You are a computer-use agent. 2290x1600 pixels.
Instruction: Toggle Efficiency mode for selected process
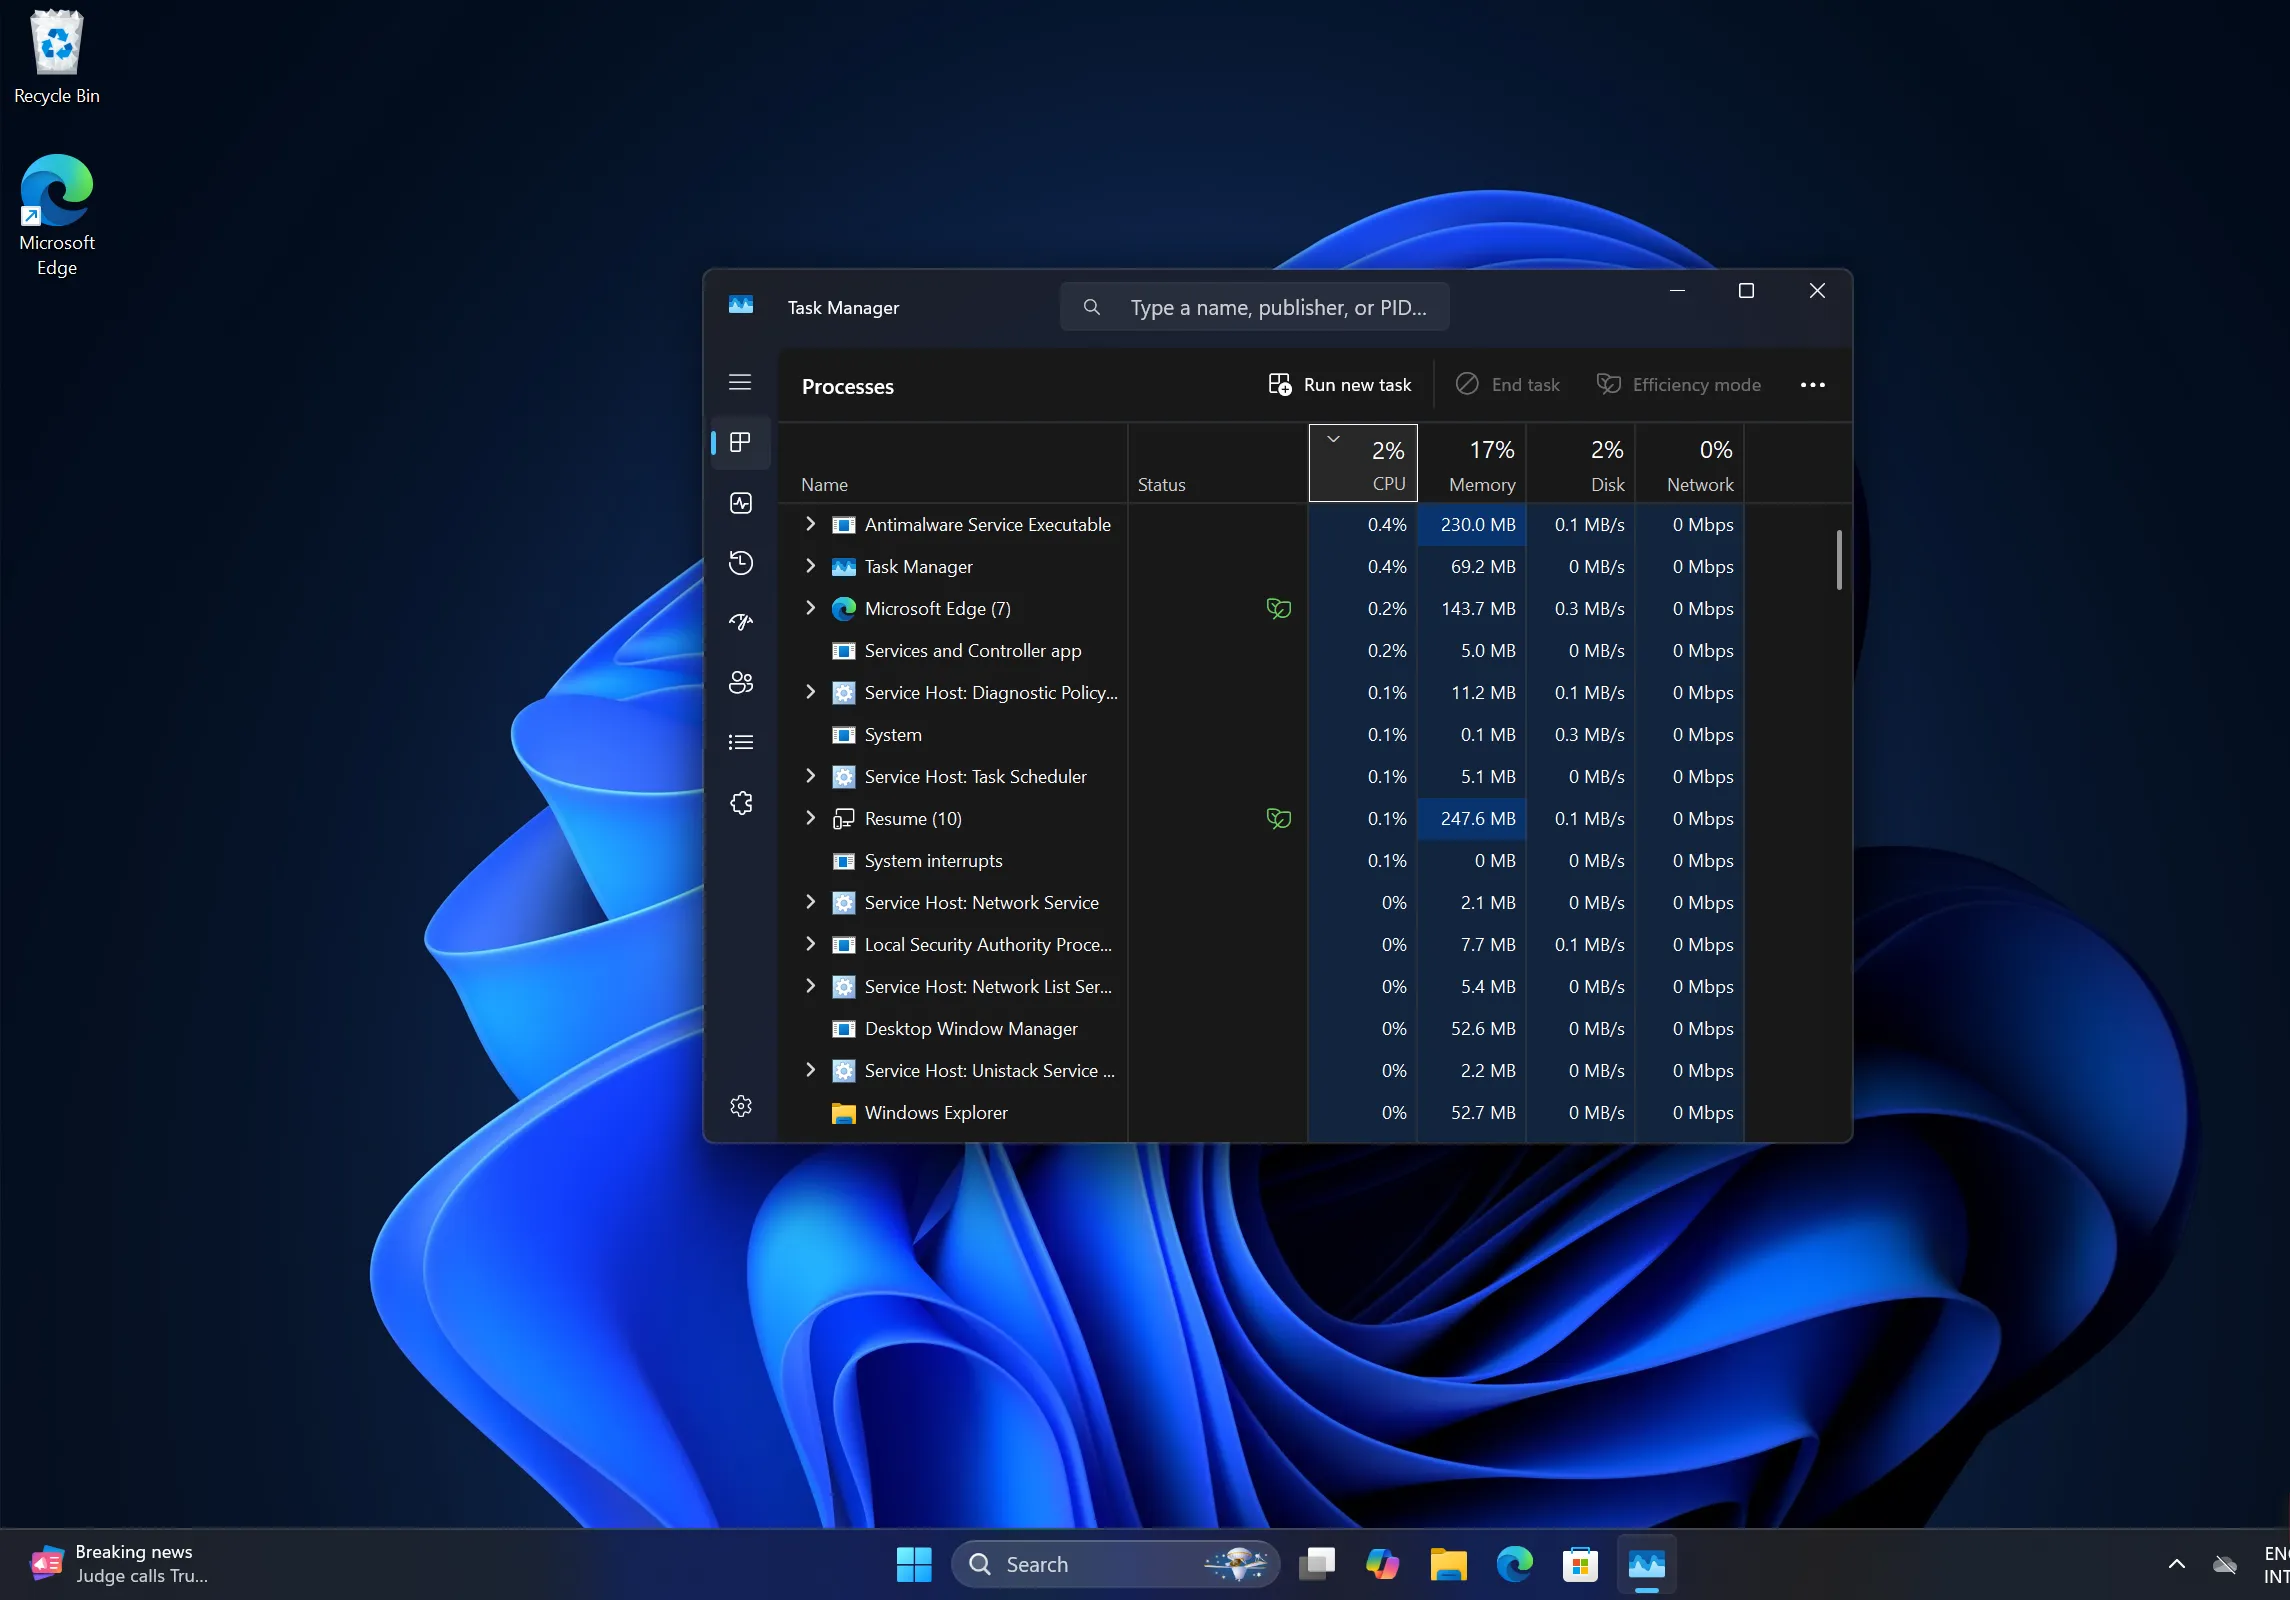(x=1678, y=385)
